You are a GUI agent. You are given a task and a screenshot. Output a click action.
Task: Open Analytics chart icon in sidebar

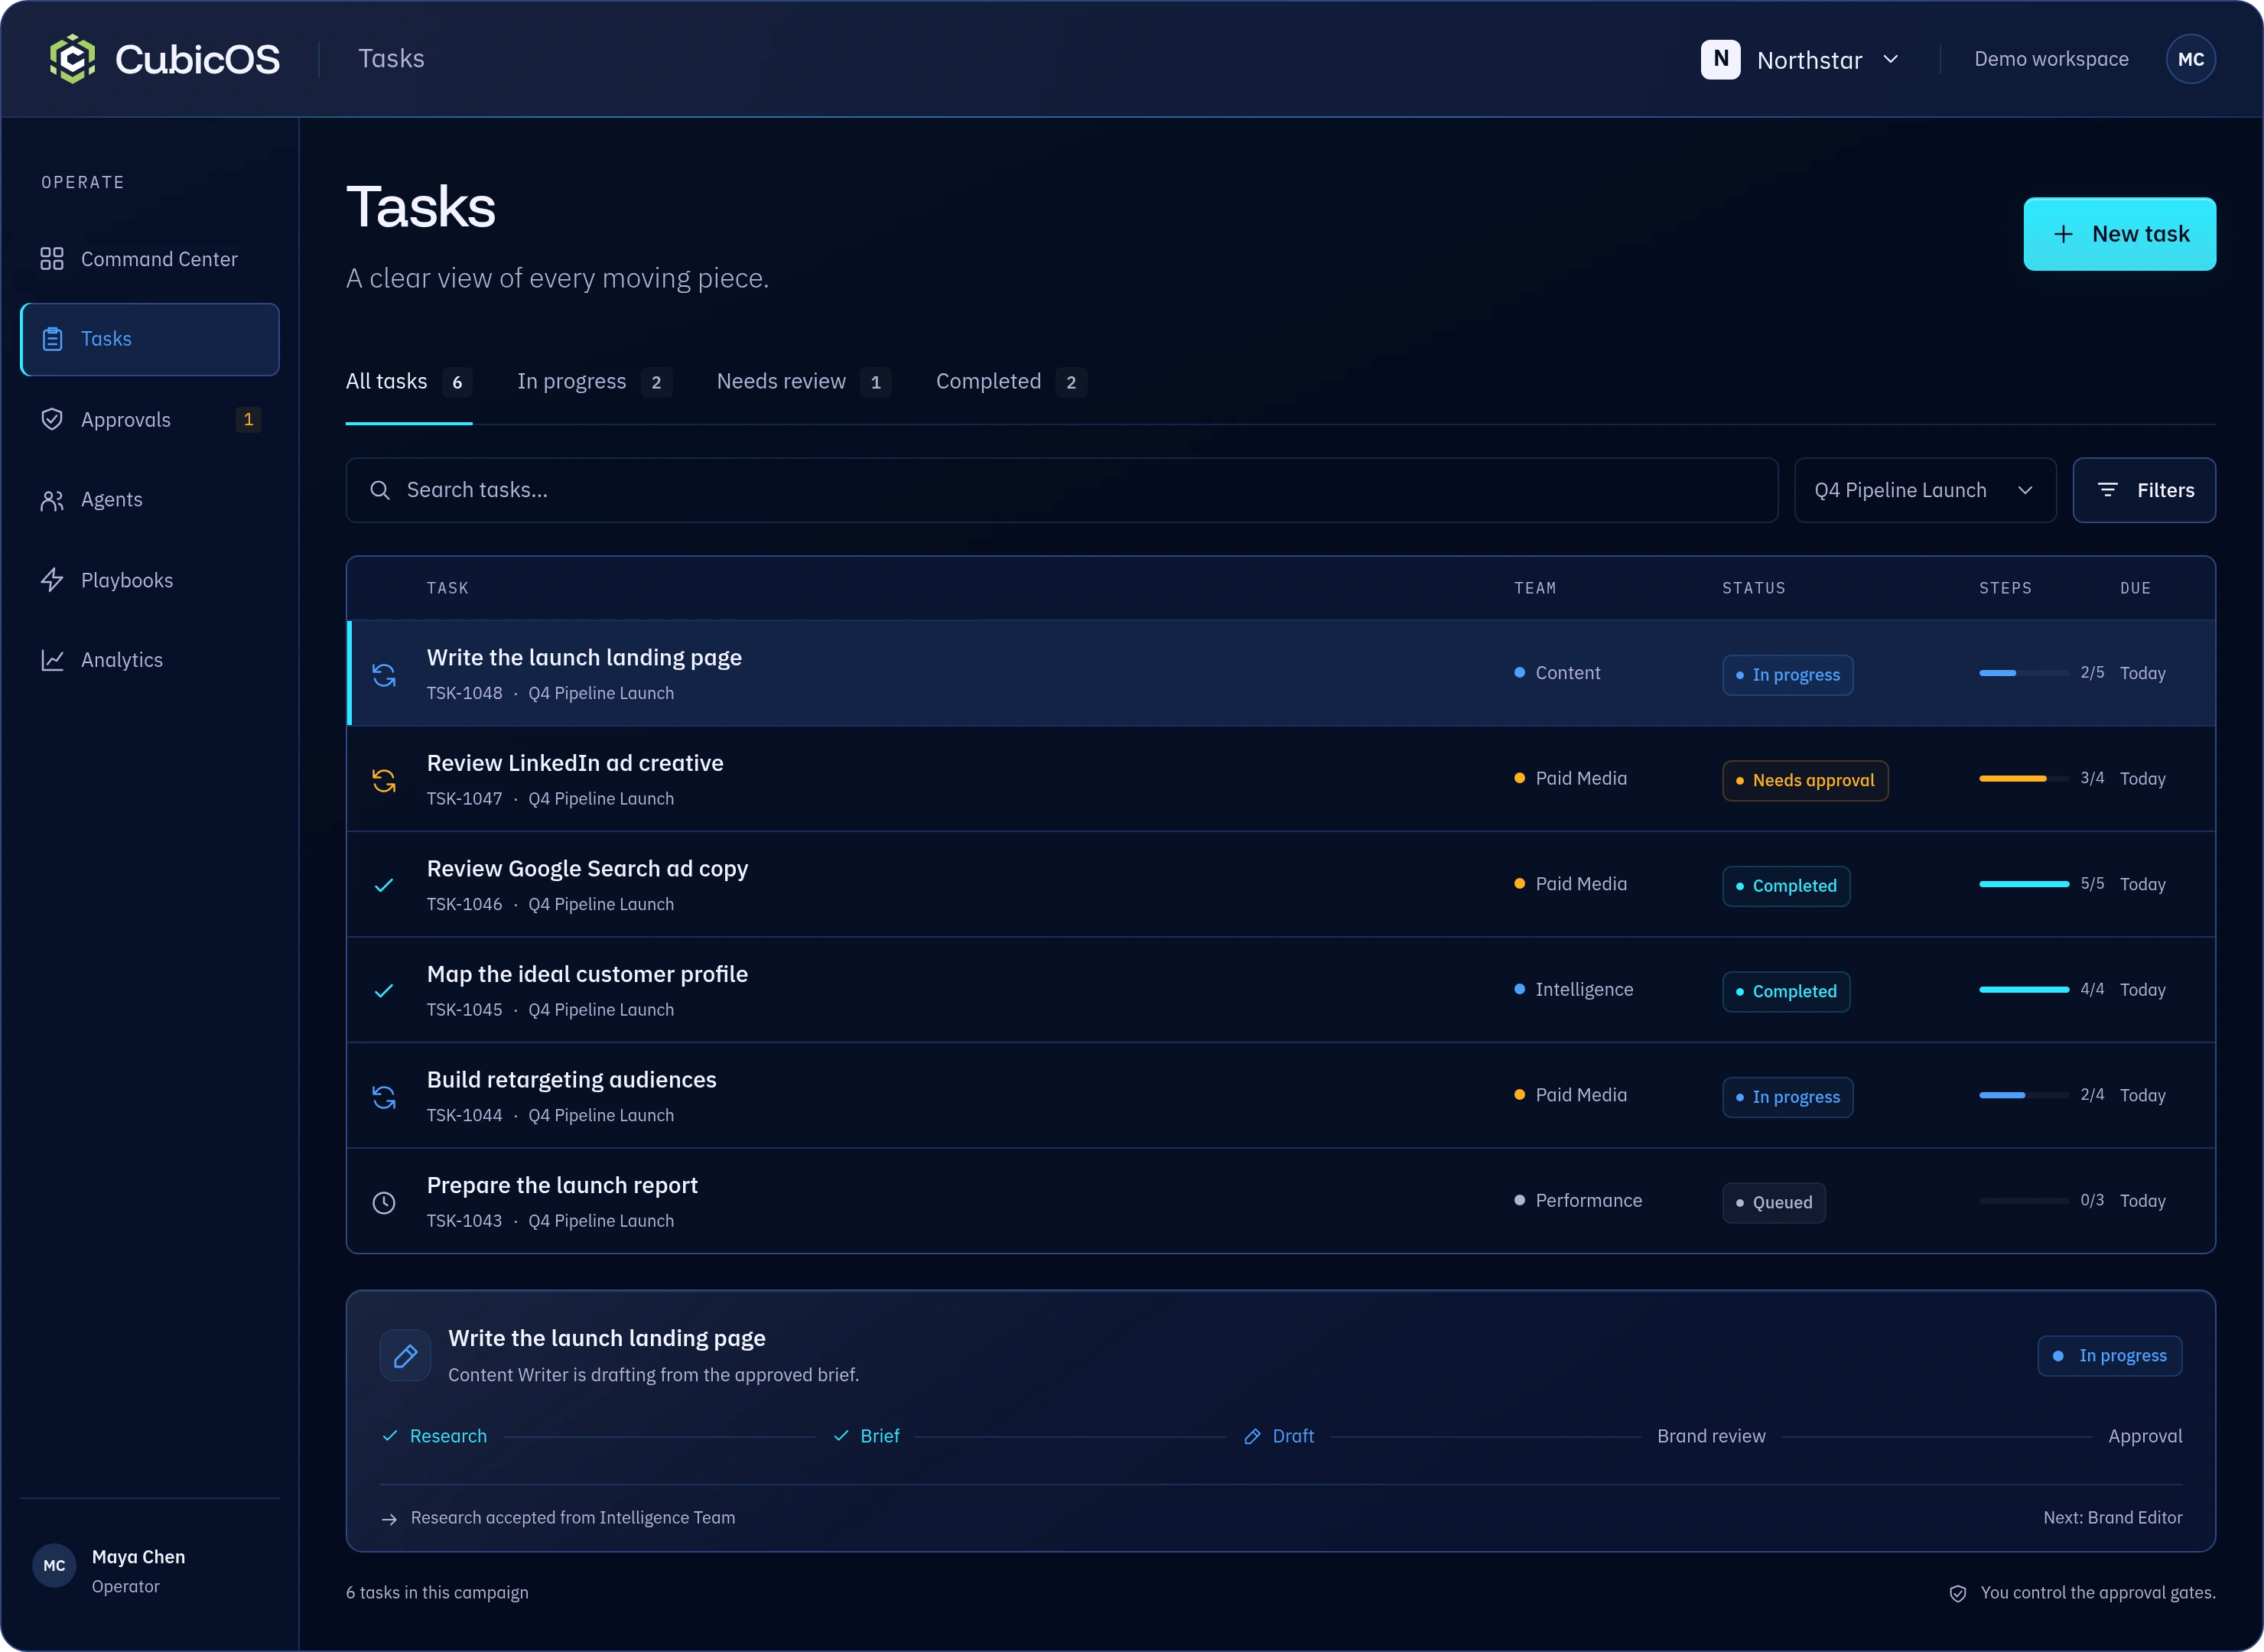pos(52,660)
